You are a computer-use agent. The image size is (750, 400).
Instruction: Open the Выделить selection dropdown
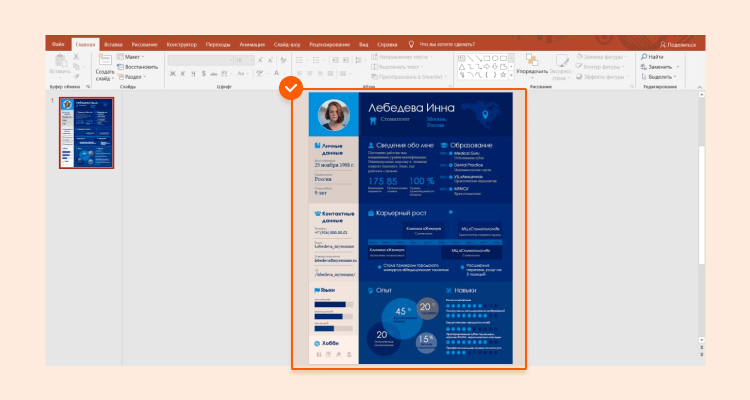coord(660,77)
